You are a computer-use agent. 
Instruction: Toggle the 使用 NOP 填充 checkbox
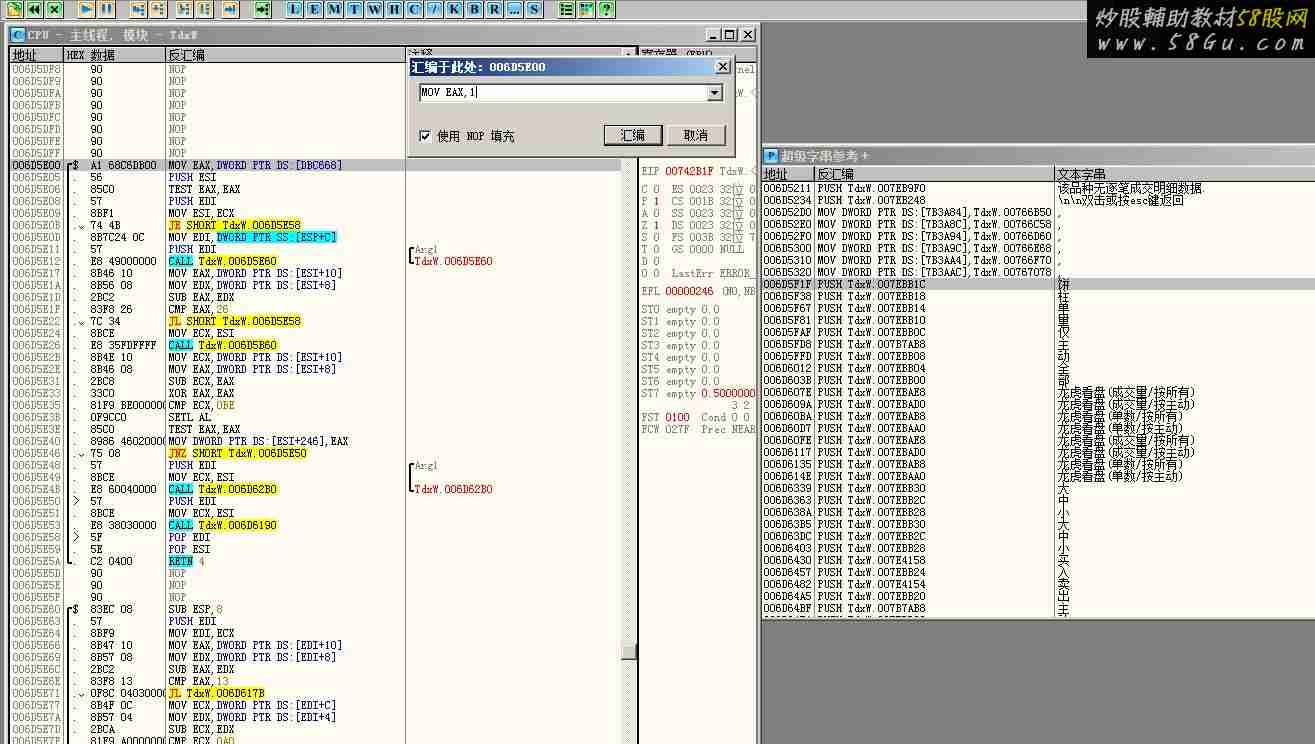(425, 136)
